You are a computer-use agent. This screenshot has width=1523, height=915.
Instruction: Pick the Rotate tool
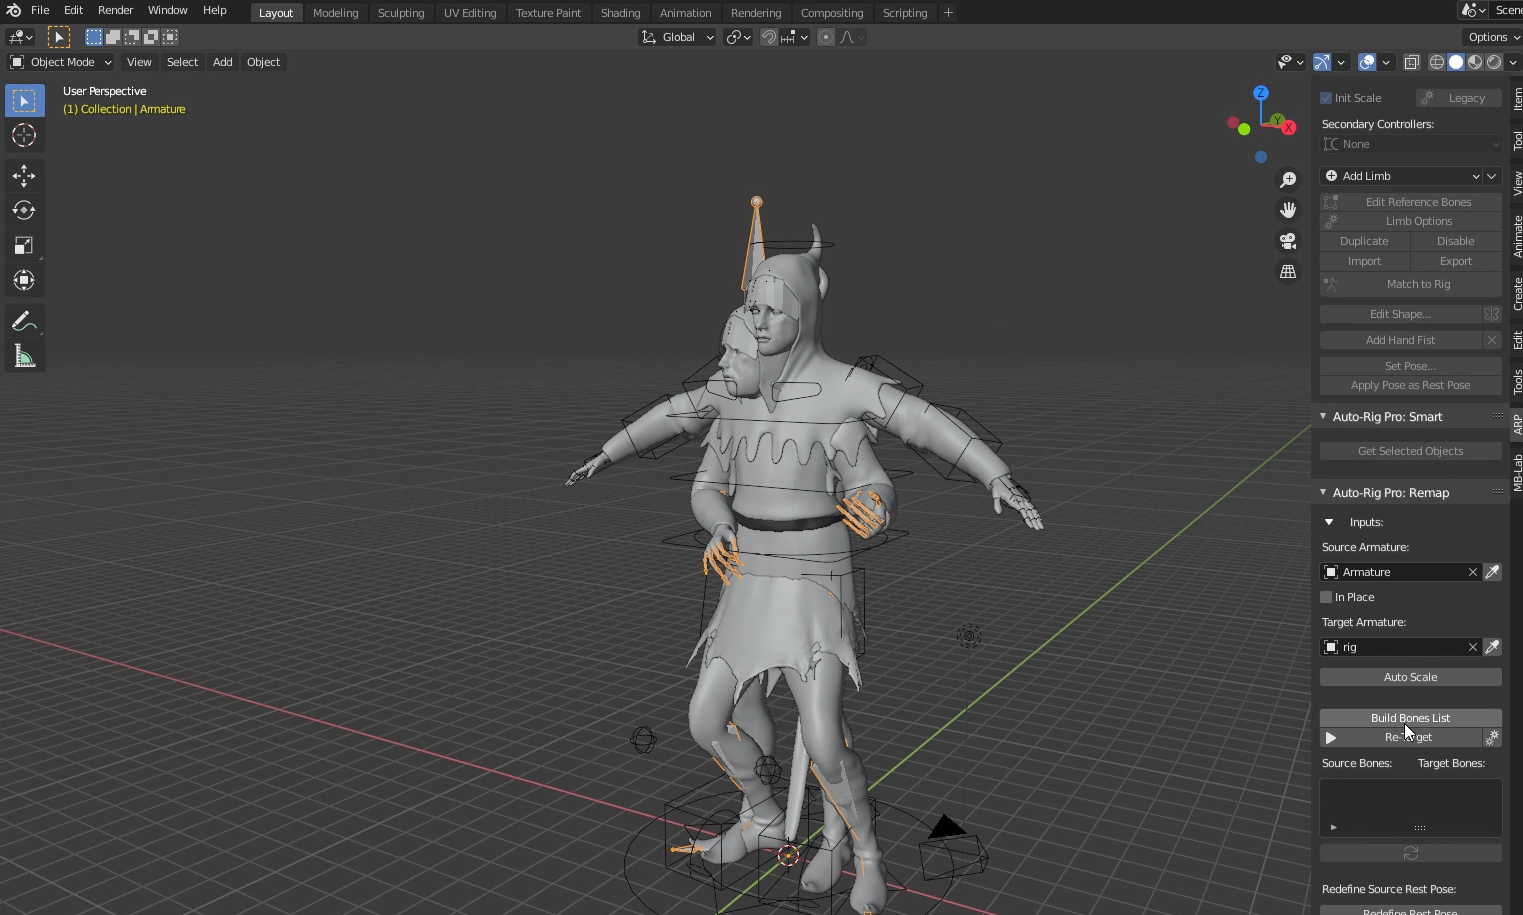(x=24, y=210)
